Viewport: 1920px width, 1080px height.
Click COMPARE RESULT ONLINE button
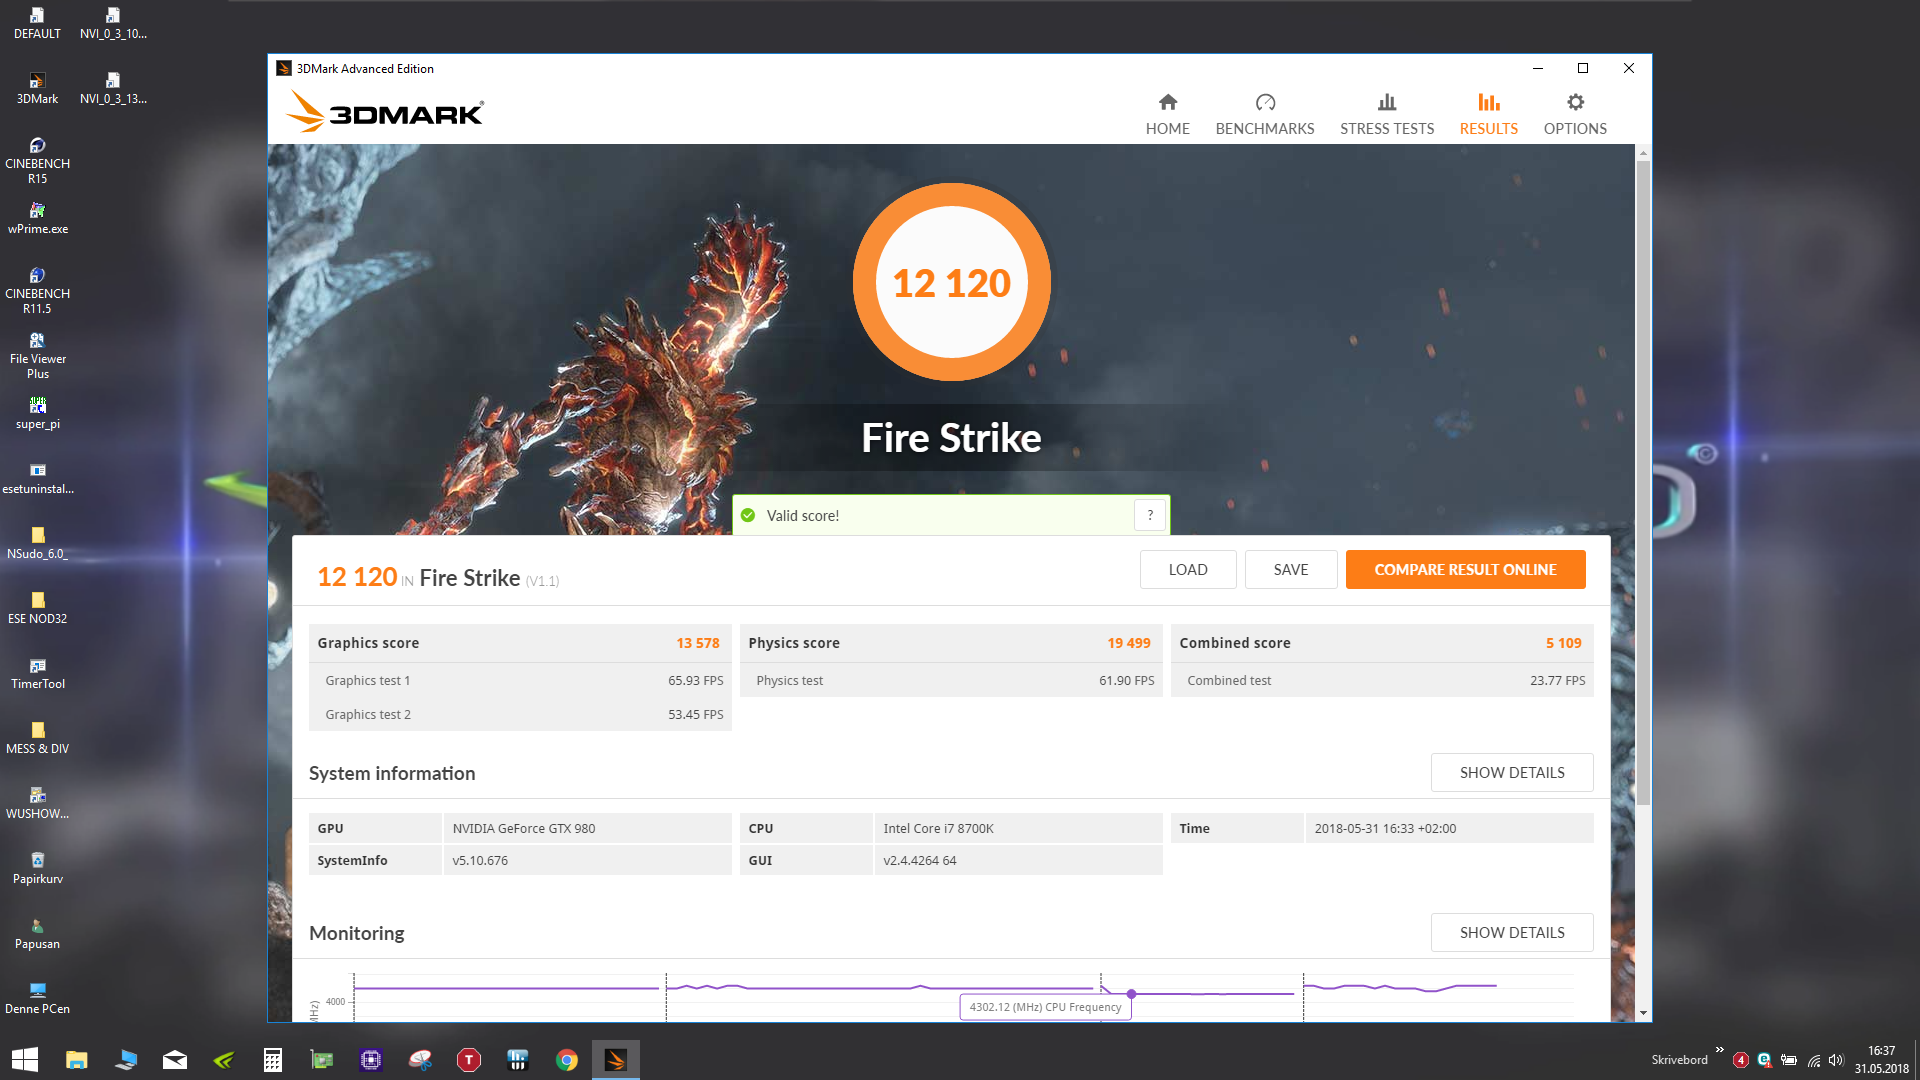point(1465,569)
